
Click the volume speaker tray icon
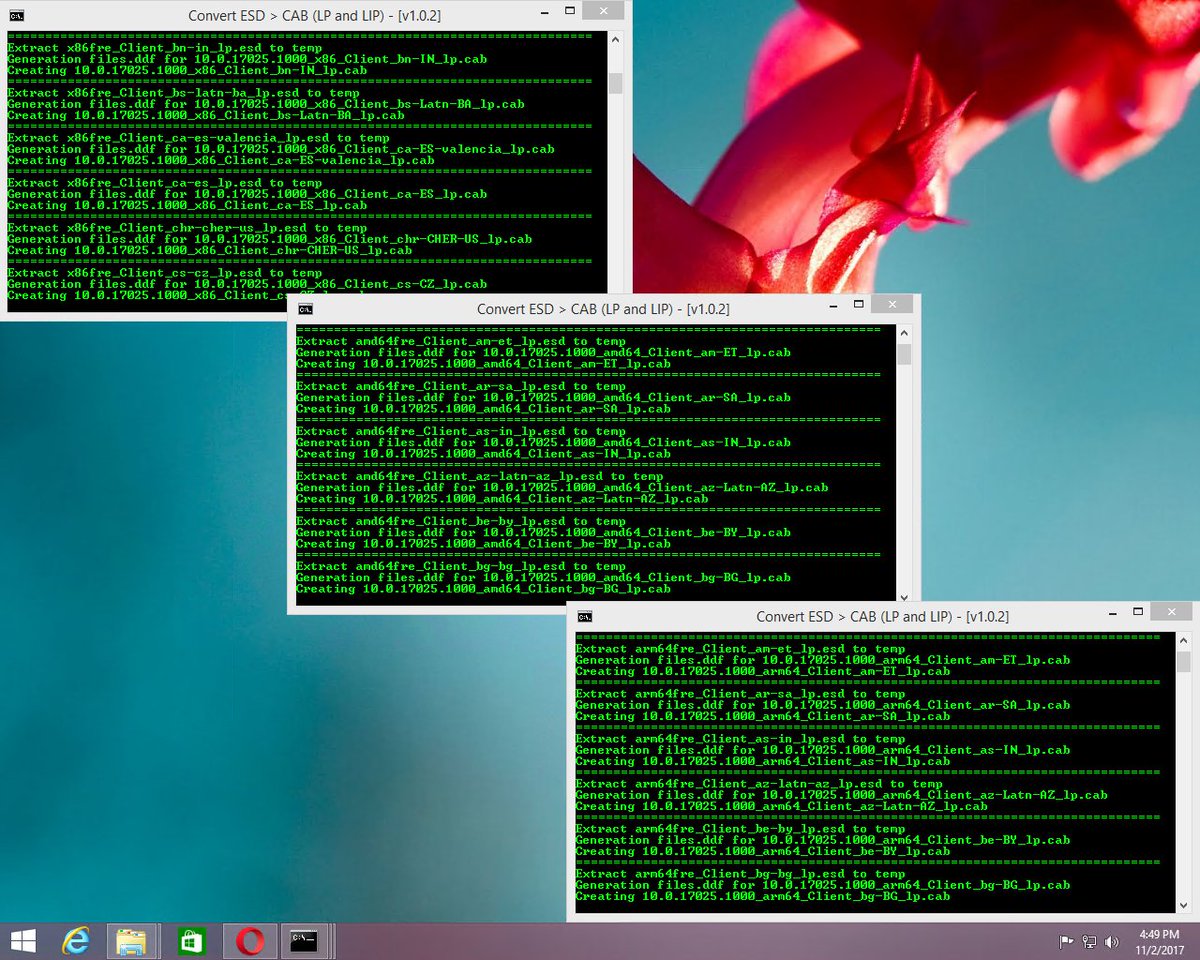pos(1111,942)
